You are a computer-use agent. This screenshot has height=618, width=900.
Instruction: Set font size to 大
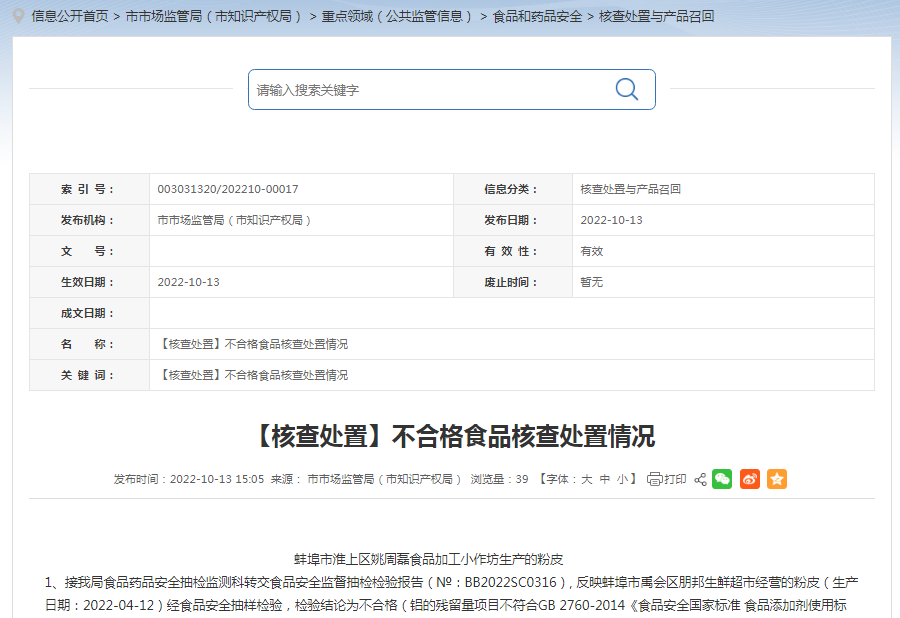point(587,479)
